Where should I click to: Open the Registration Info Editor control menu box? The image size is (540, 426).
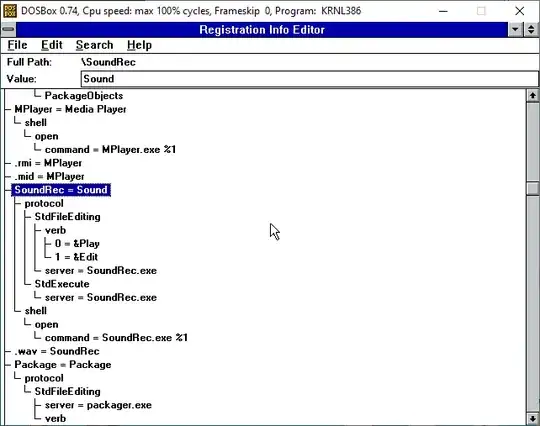pyautogui.click(x=9, y=30)
